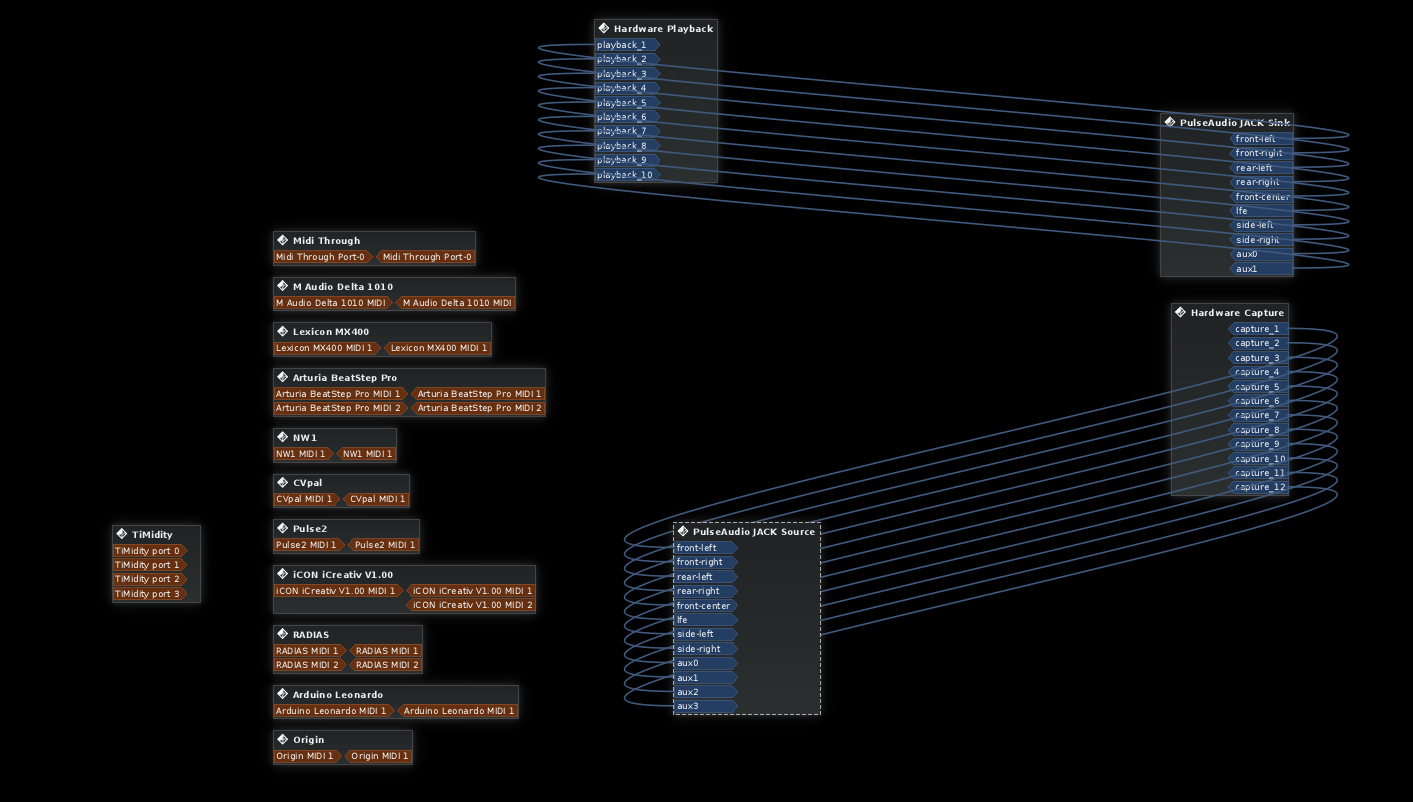Pick the capture_10 port
This screenshot has height=802, width=1413.
(x=1258, y=459)
